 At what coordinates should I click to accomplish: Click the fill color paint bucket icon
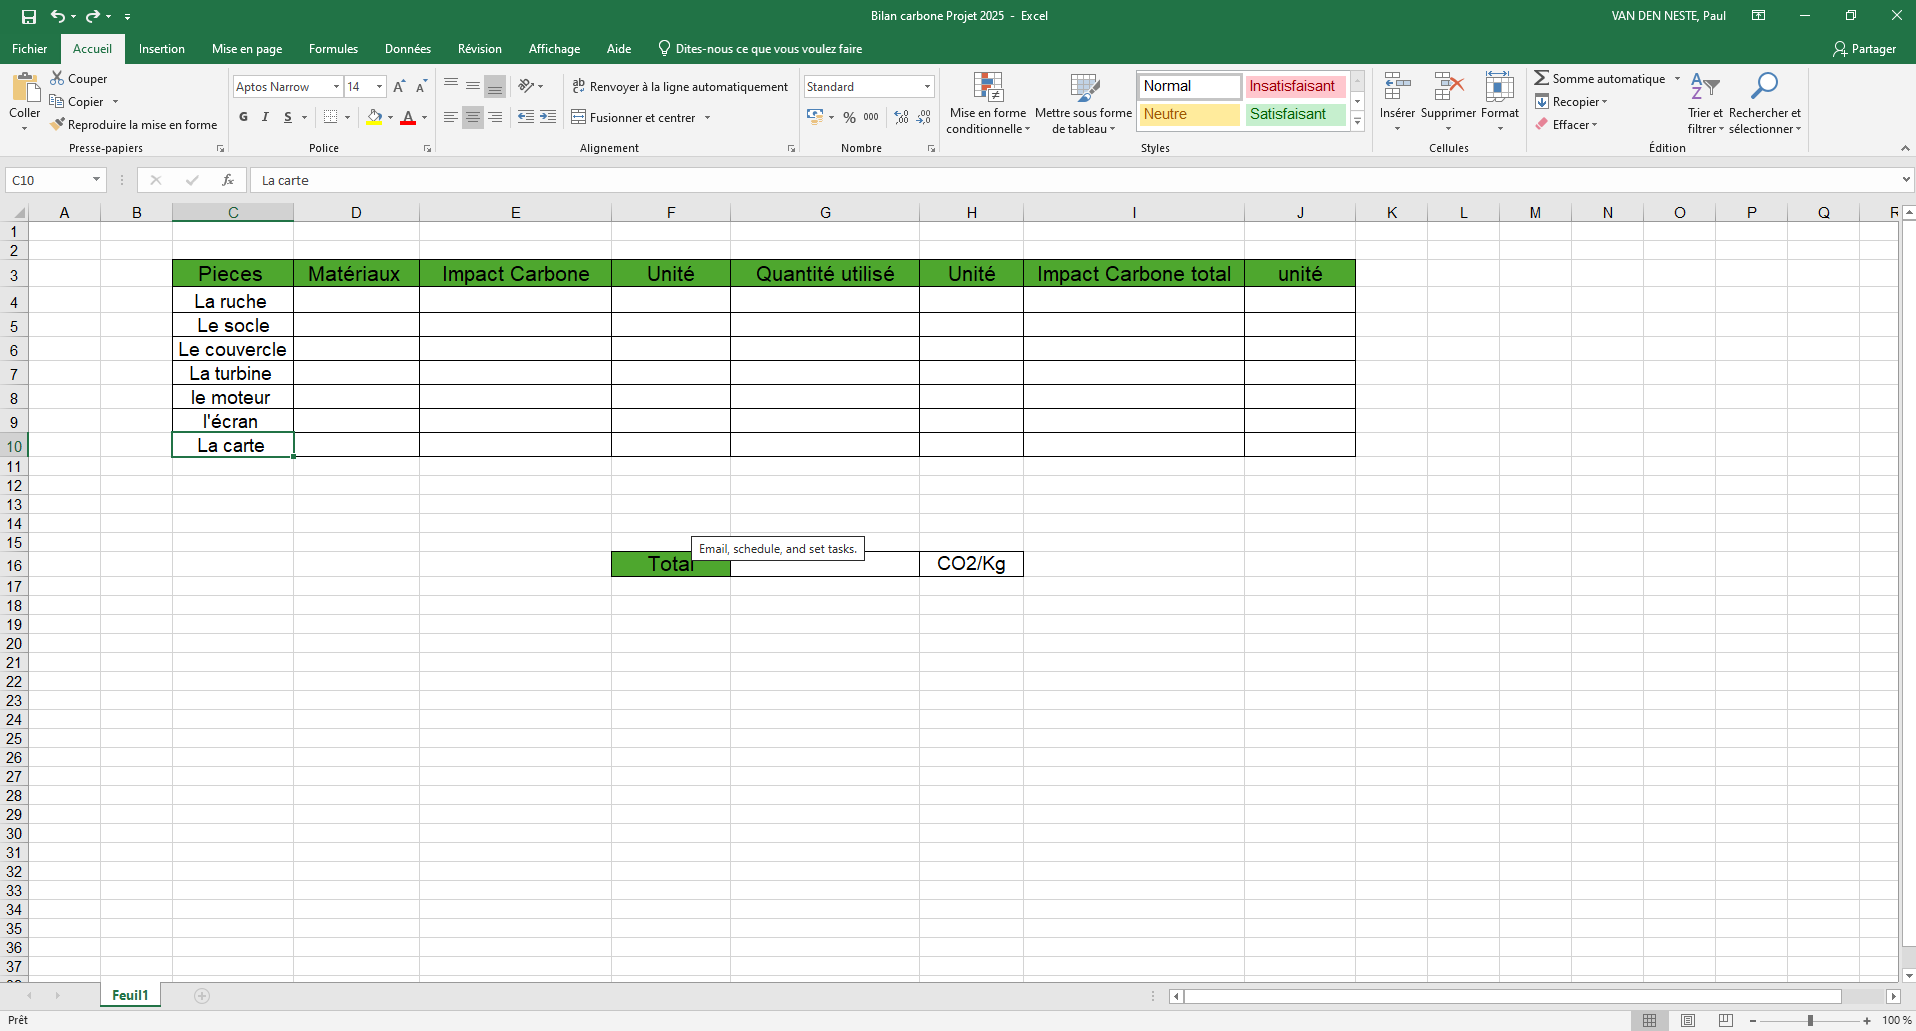(x=374, y=118)
